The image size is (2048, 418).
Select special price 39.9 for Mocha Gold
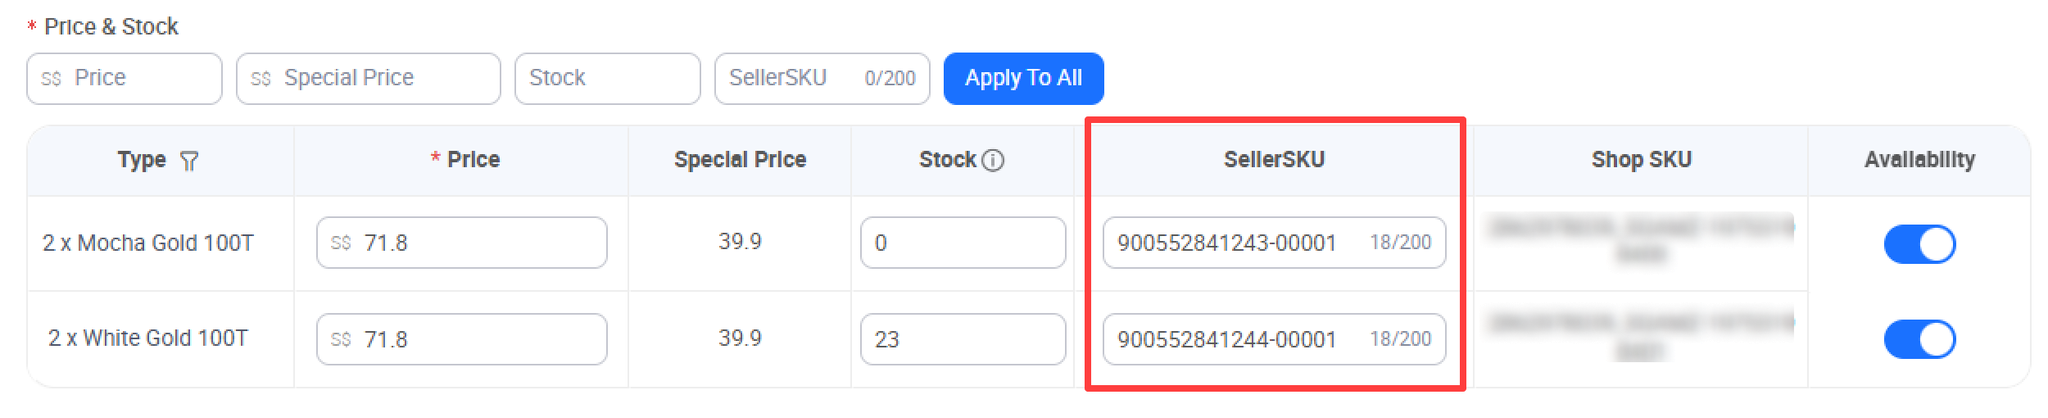[x=740, y=242]
